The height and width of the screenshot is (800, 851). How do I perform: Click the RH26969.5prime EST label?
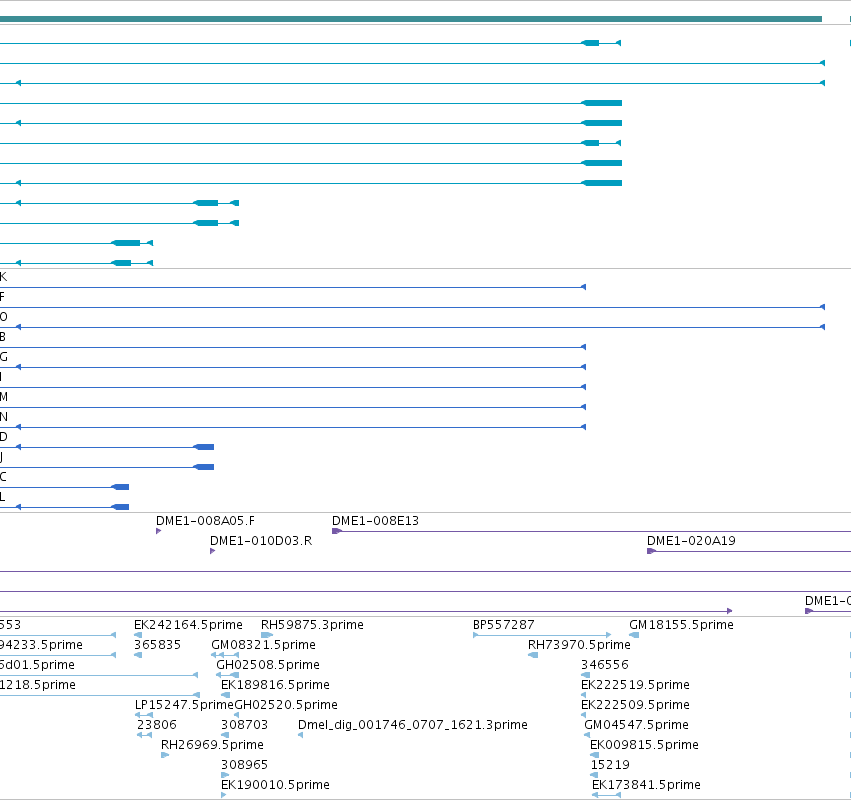[212, 745]
